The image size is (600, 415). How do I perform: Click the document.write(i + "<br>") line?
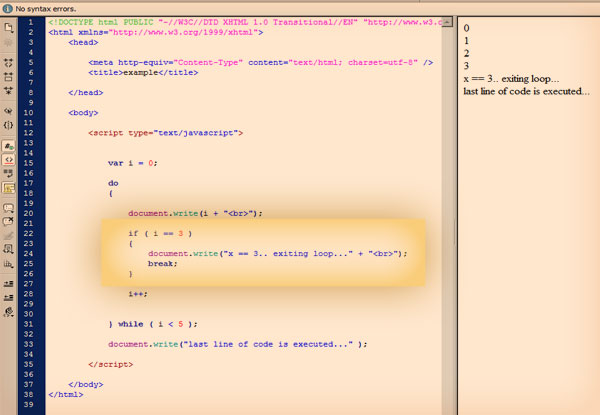tap(196, 213)
